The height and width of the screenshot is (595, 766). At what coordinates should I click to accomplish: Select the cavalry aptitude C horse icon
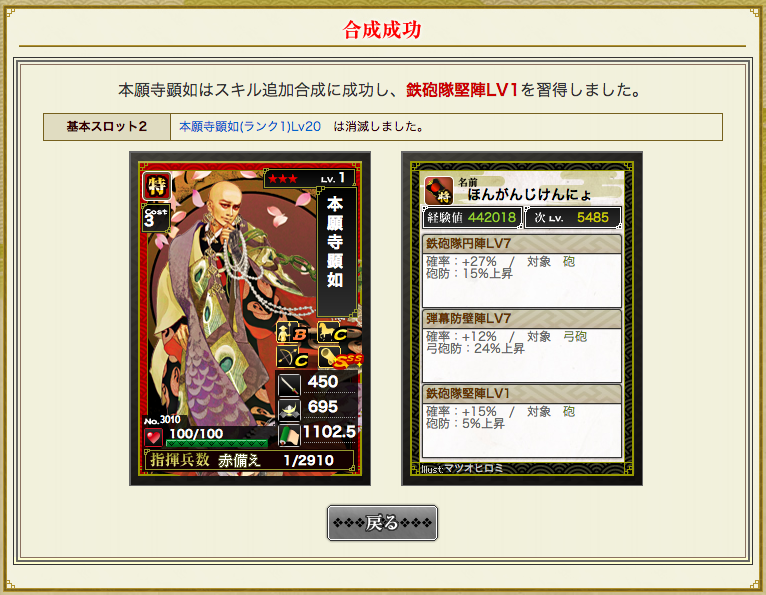332,332
